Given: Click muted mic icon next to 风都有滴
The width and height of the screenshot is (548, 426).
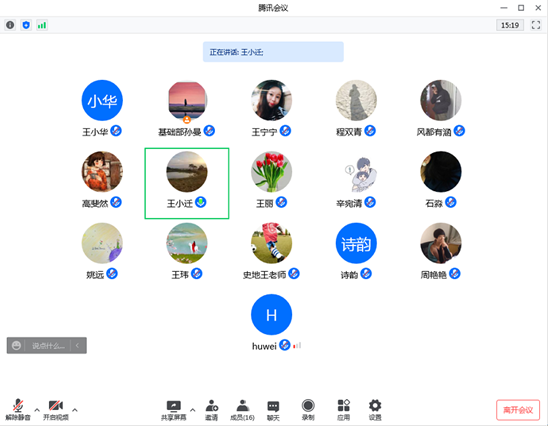Looking at the screenshot, I should click(x=459, y=131).
